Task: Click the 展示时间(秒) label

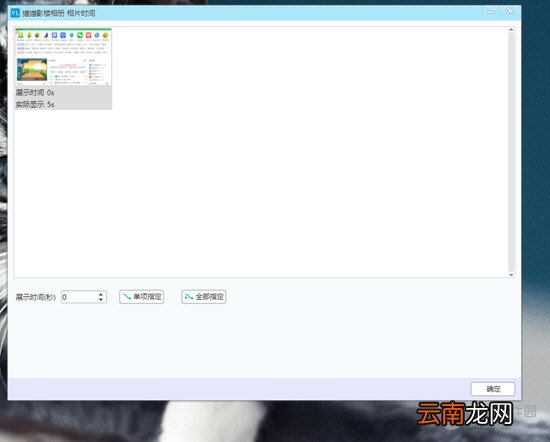Action: tap(36, 297)
